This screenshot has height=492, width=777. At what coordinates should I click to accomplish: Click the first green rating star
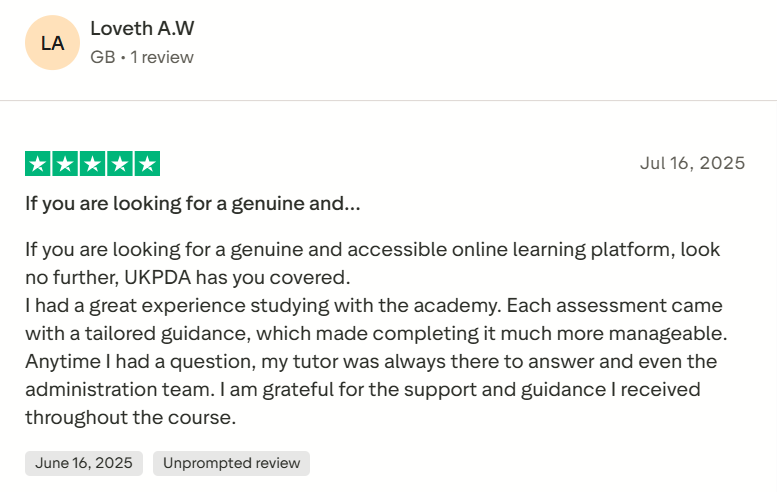point(37,164)
